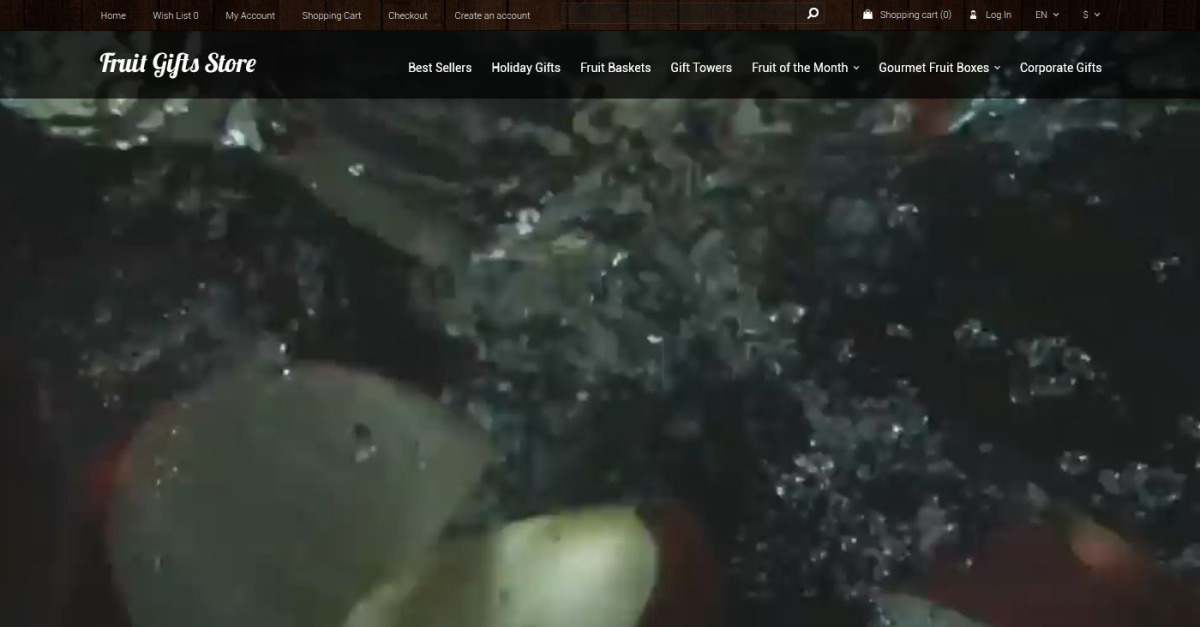Open Wish List 0 link
Viewport: 1200px width, 627px height.
(176, 15)
